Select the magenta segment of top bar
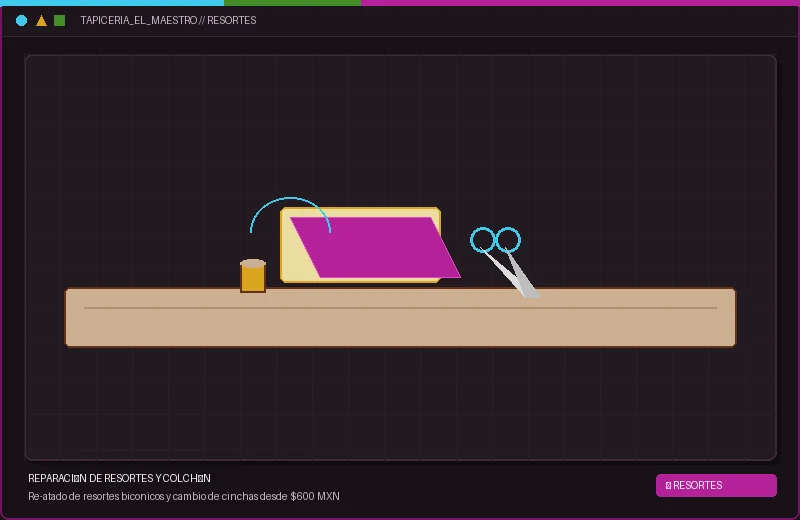Screen dimensions: 800x520 580,3
